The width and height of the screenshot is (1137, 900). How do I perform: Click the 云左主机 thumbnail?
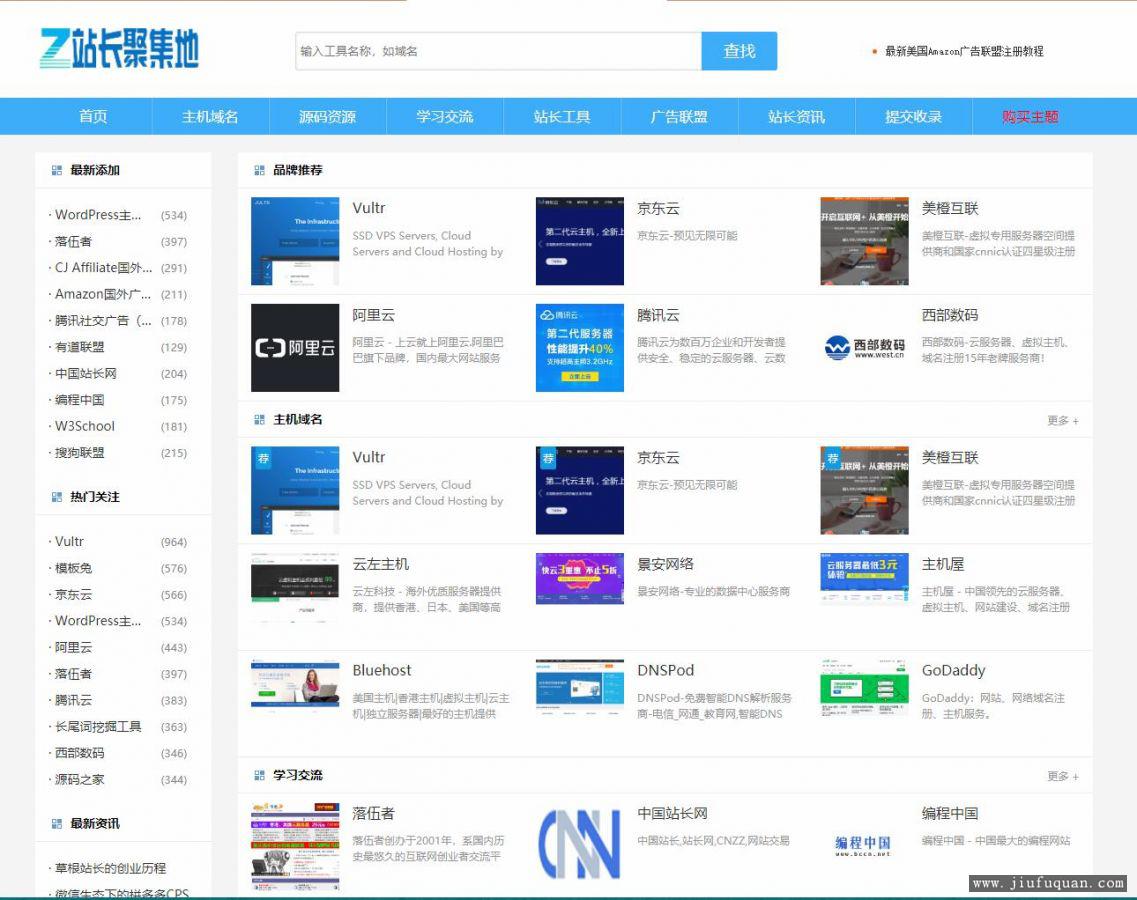(295, 587)
